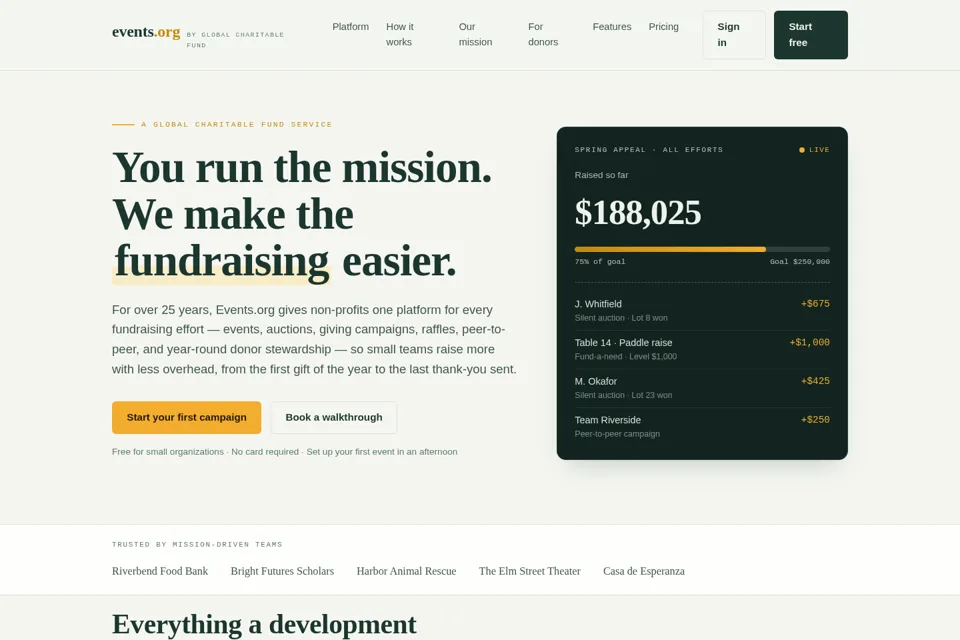Click the 75% of goal label
The image size is (960, 640).
[600, 262]
